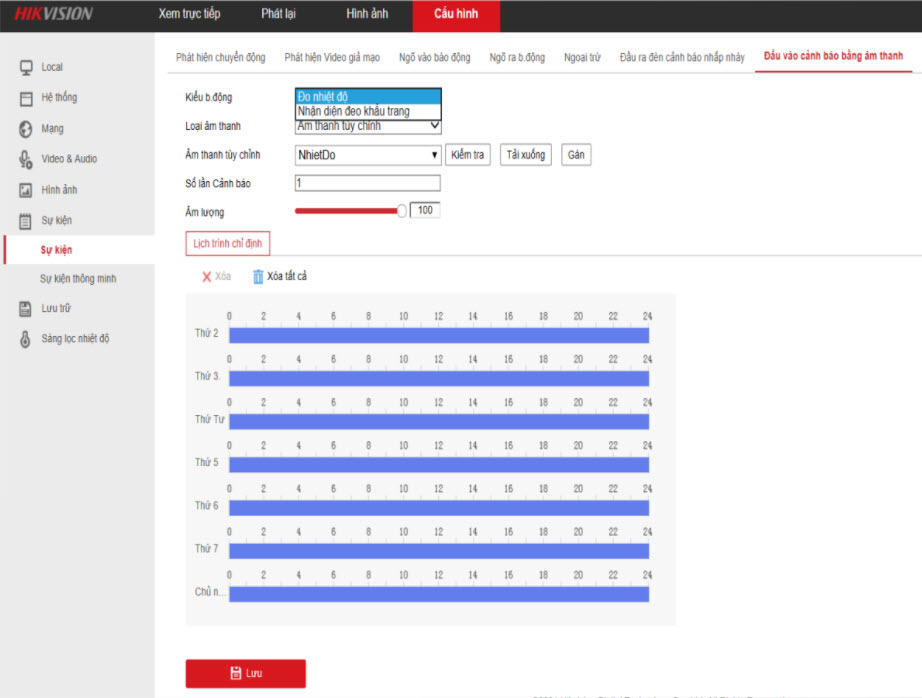Screen dimensions: 922x698
Task: Open the Hình ảnh picture icon in sidebar
Action: [x=27, y=190]
